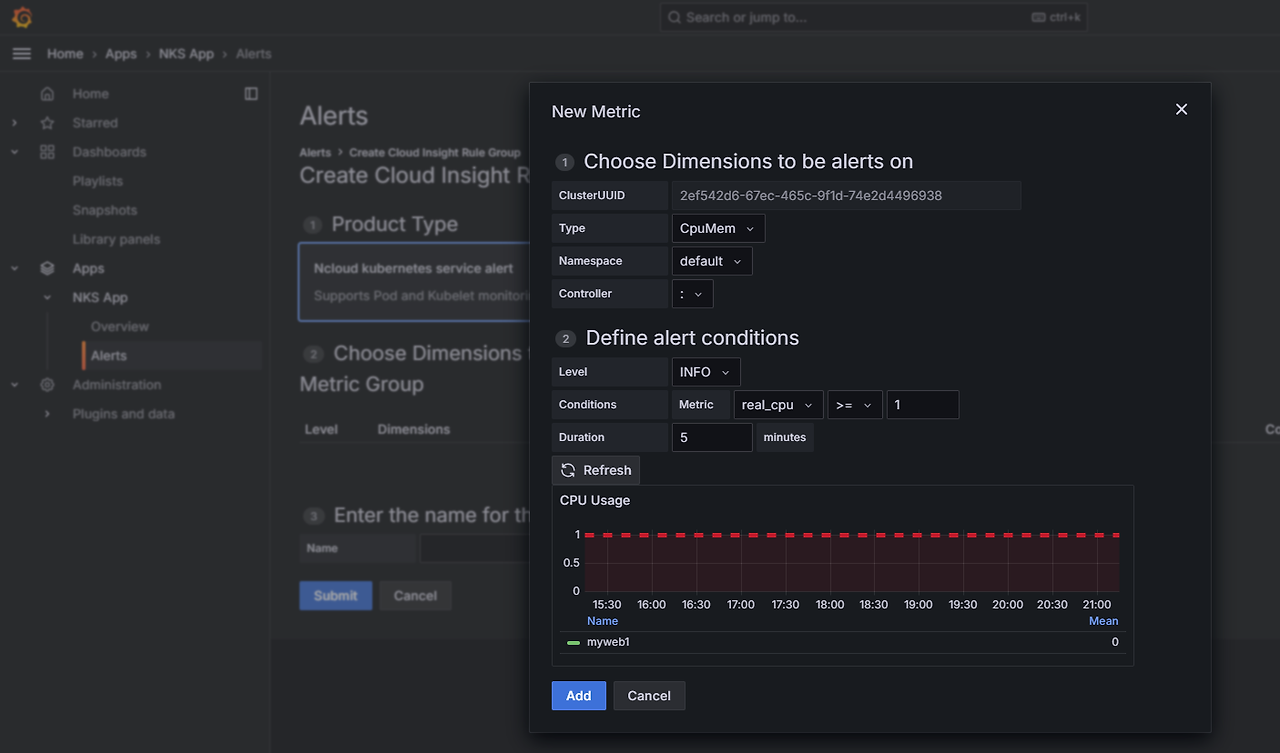Click Cancel next to Submit

click(x=415, y=596)
